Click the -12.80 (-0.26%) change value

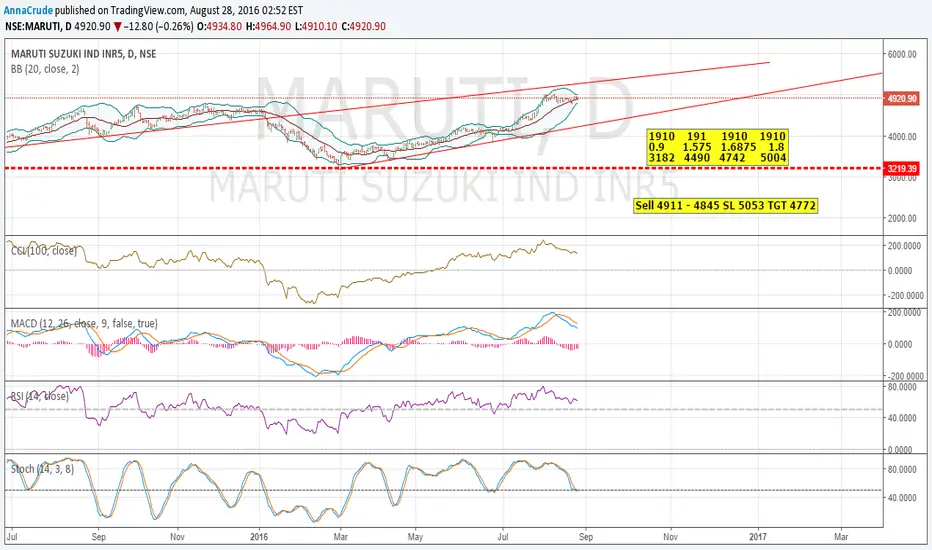[158, 26]
